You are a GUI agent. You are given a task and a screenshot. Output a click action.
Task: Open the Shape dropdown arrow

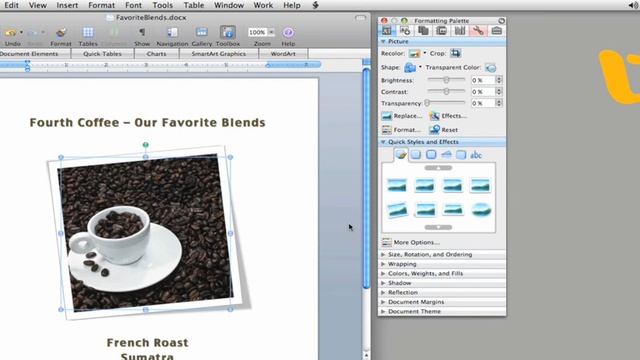click(x=420, y=67)
